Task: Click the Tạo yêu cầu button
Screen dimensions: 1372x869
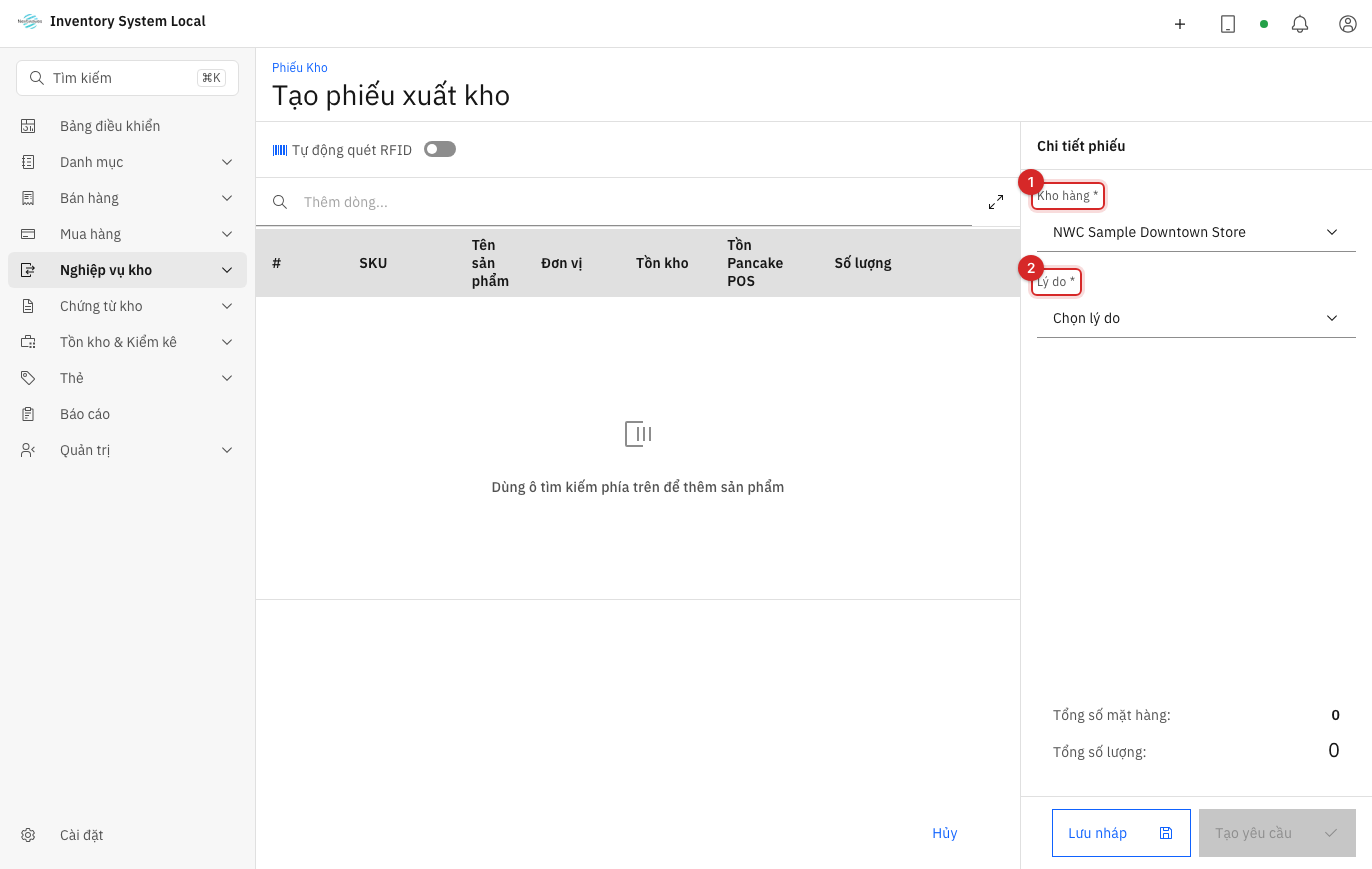Action: (1277, 833)
